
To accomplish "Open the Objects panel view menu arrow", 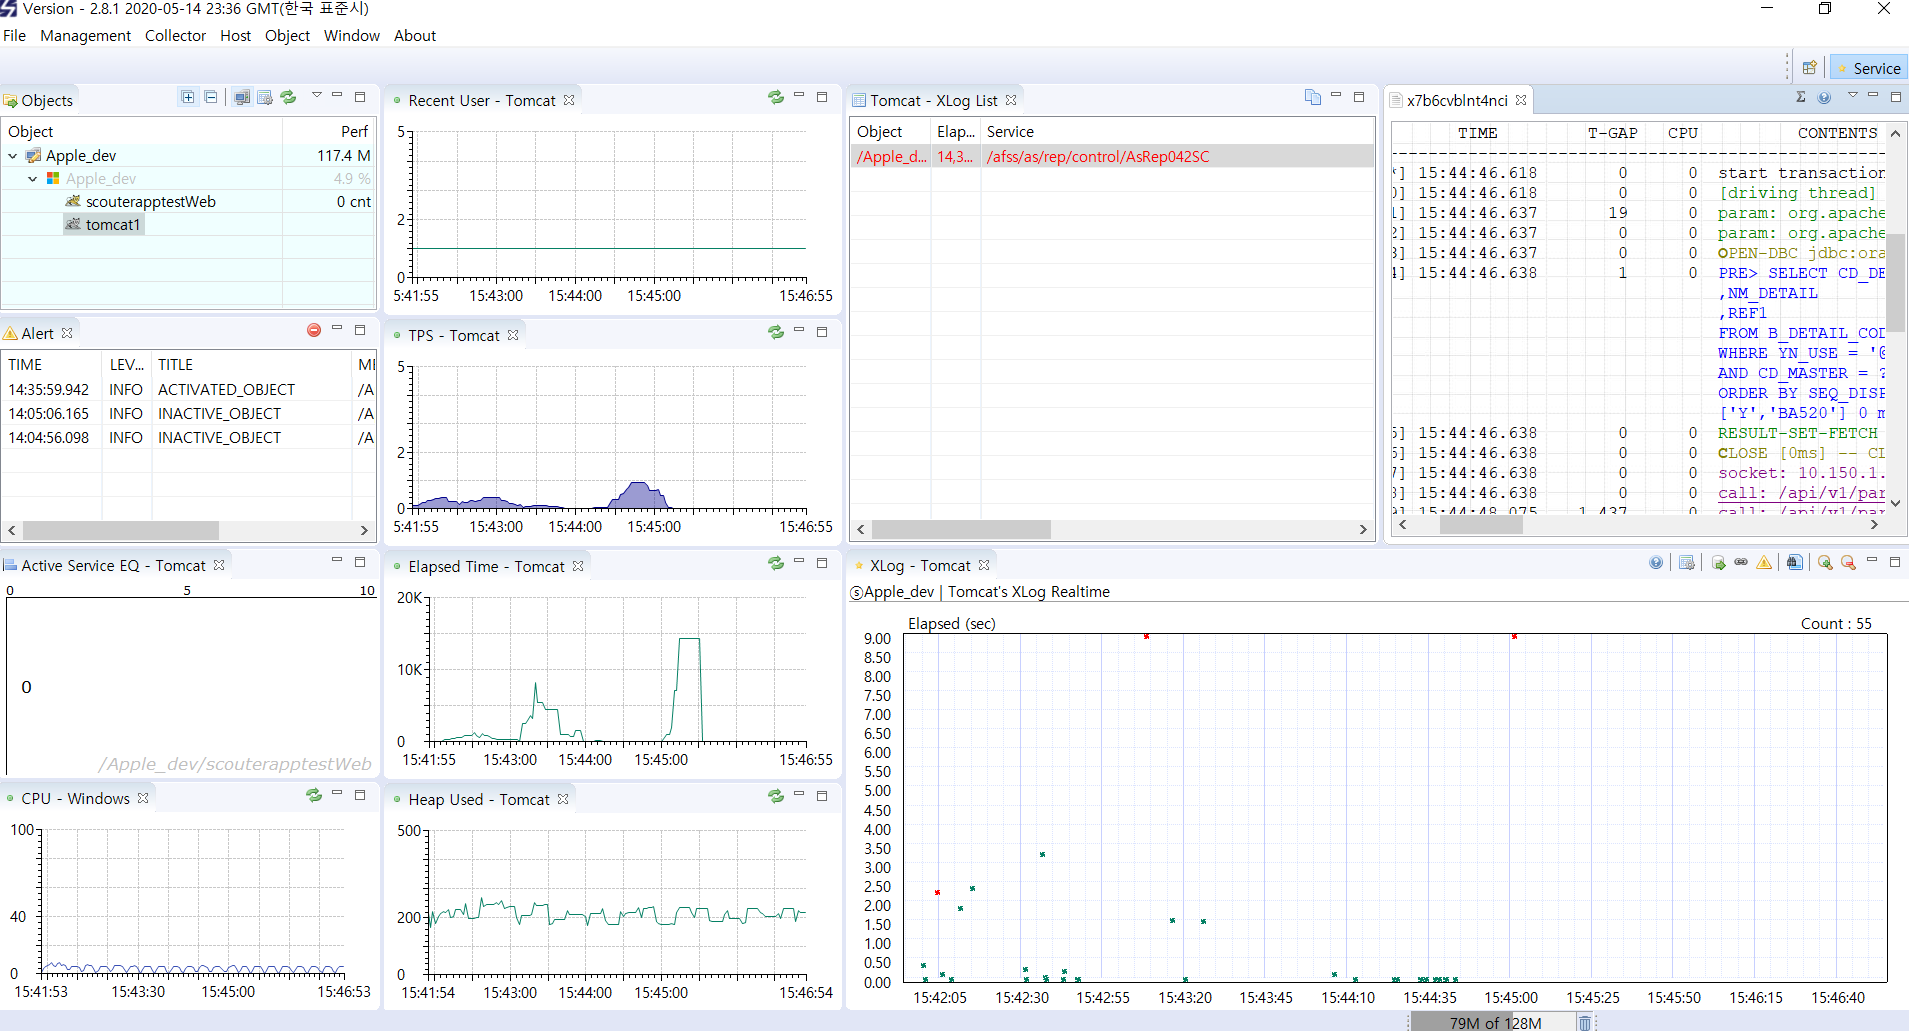I will 317,96.
